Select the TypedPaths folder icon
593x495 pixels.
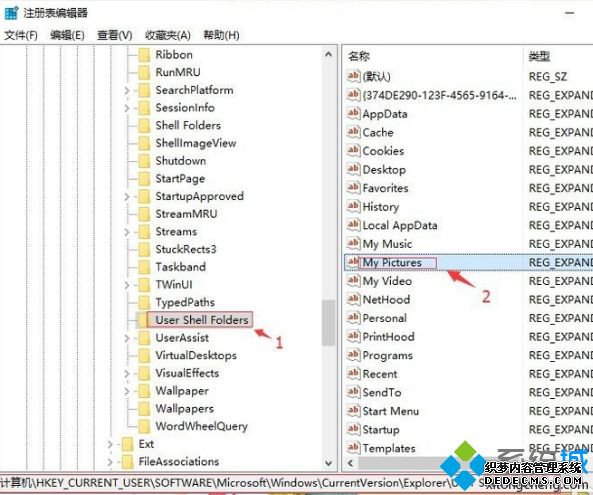click(x=144, y=303)
